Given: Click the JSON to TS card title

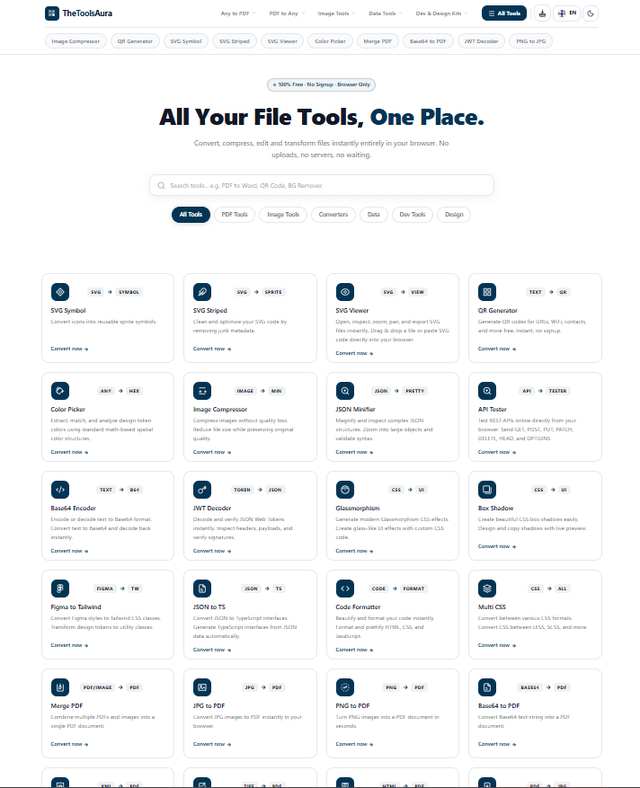Looking at the screenshot, I should click(x=209, y=607).
